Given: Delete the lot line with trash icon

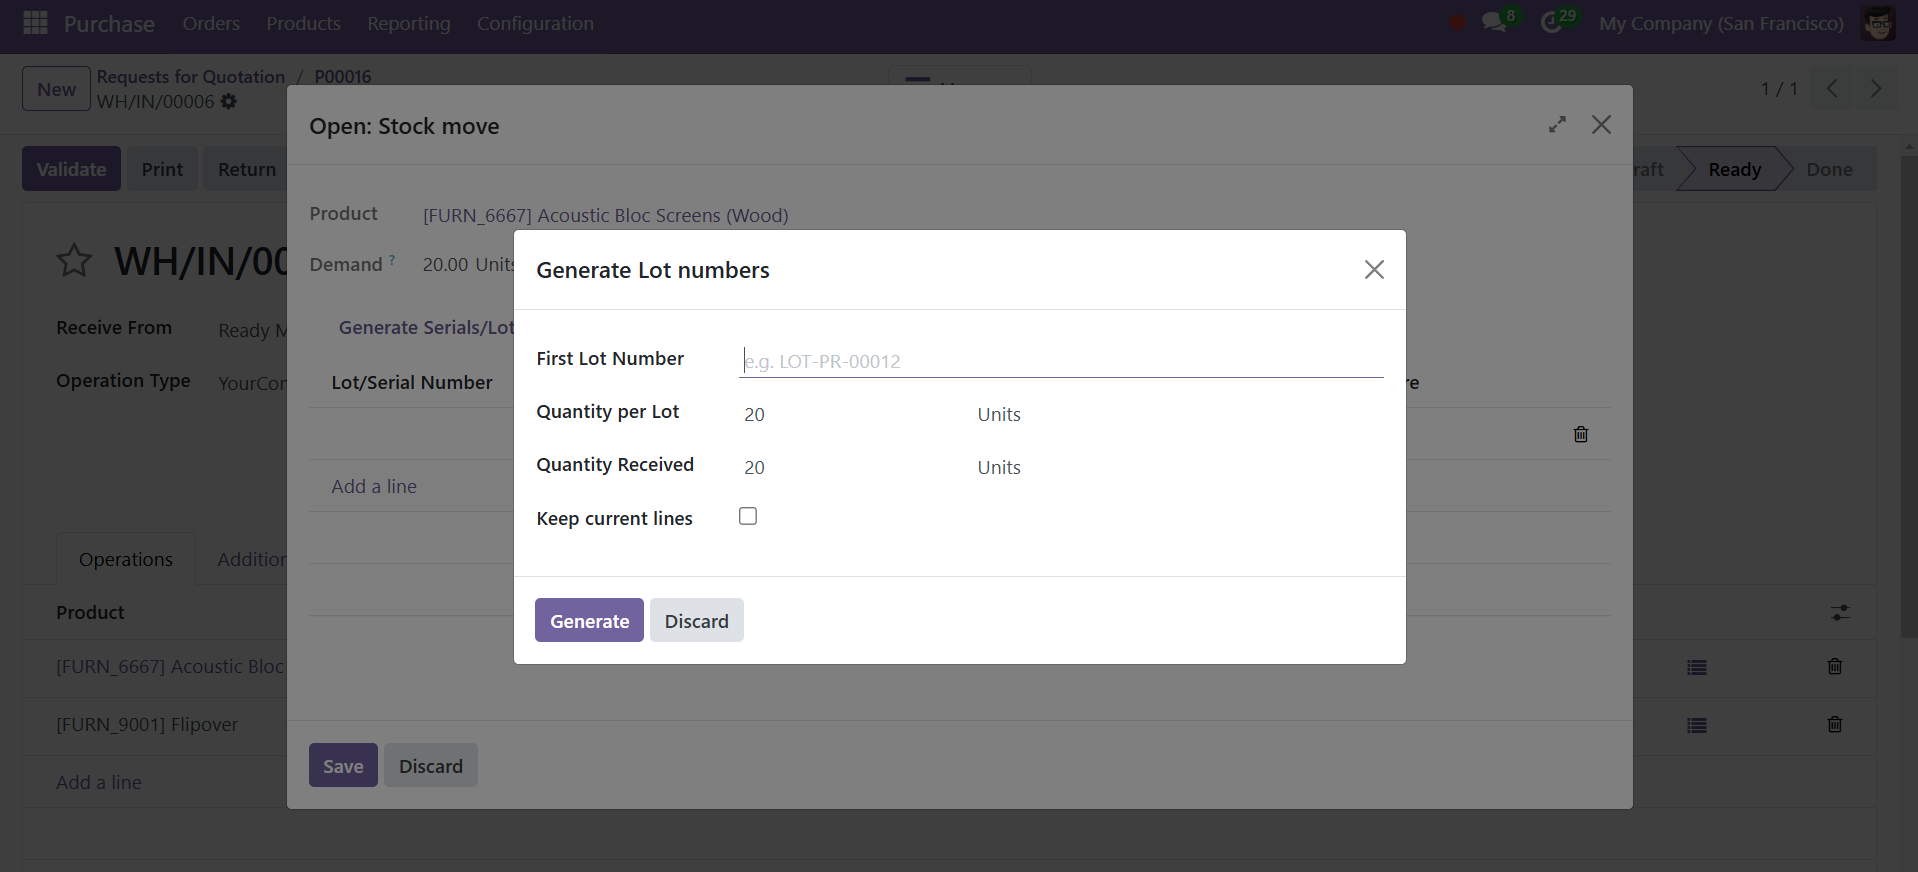Looking at the screenshot, I should point(1581,434).
